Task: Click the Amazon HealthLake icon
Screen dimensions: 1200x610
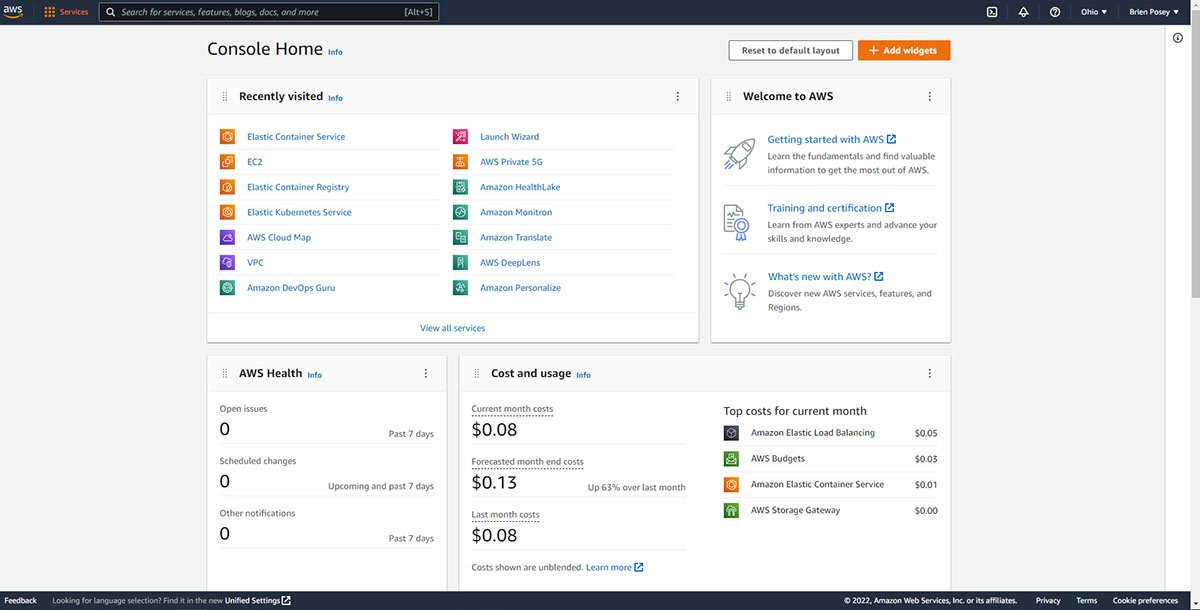Action: point(460,187)
